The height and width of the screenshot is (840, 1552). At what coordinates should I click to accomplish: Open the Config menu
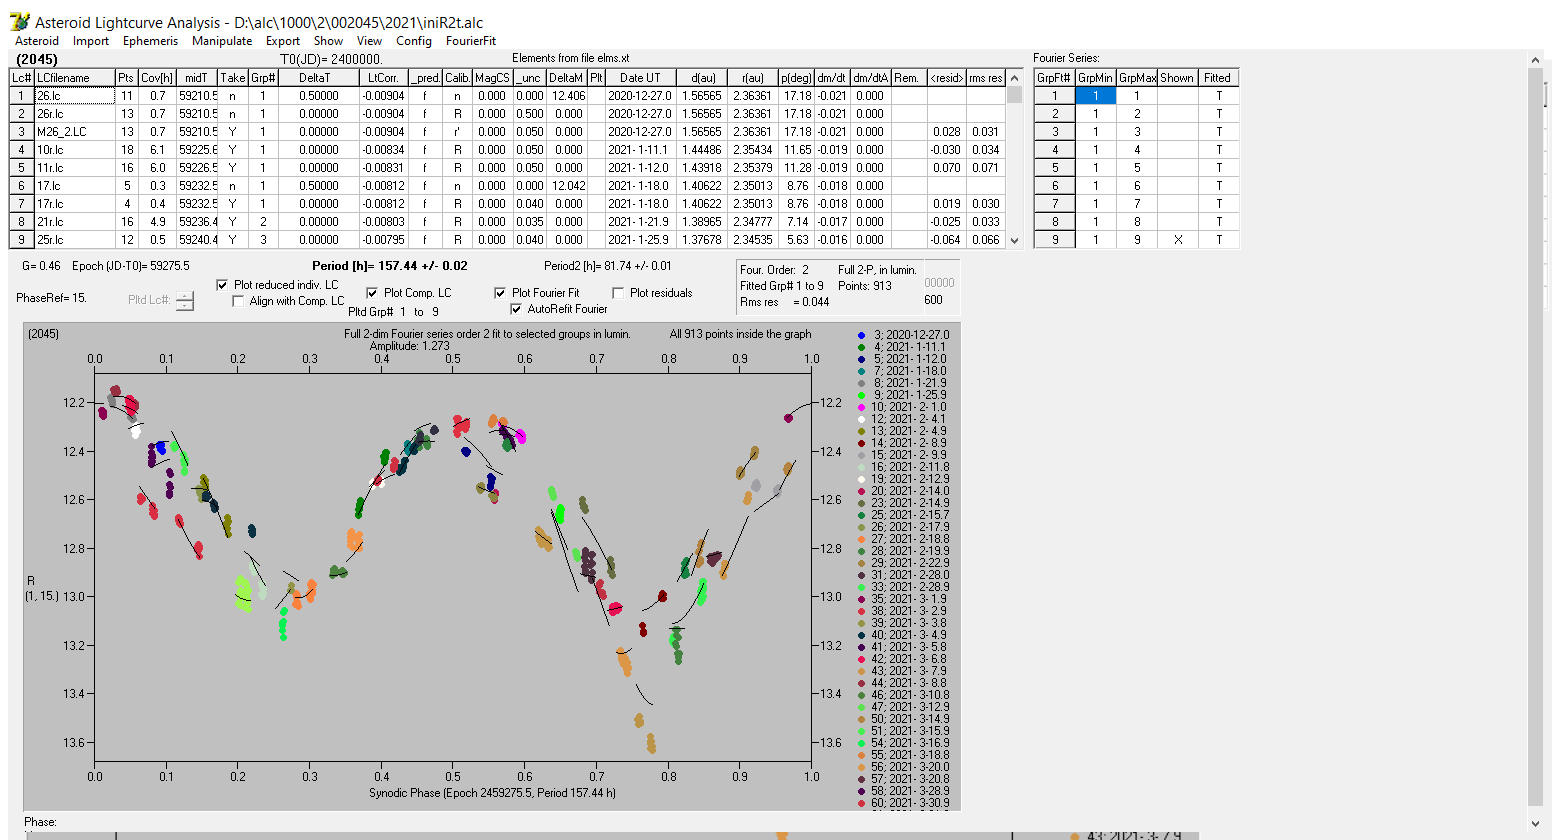(414, 41)
